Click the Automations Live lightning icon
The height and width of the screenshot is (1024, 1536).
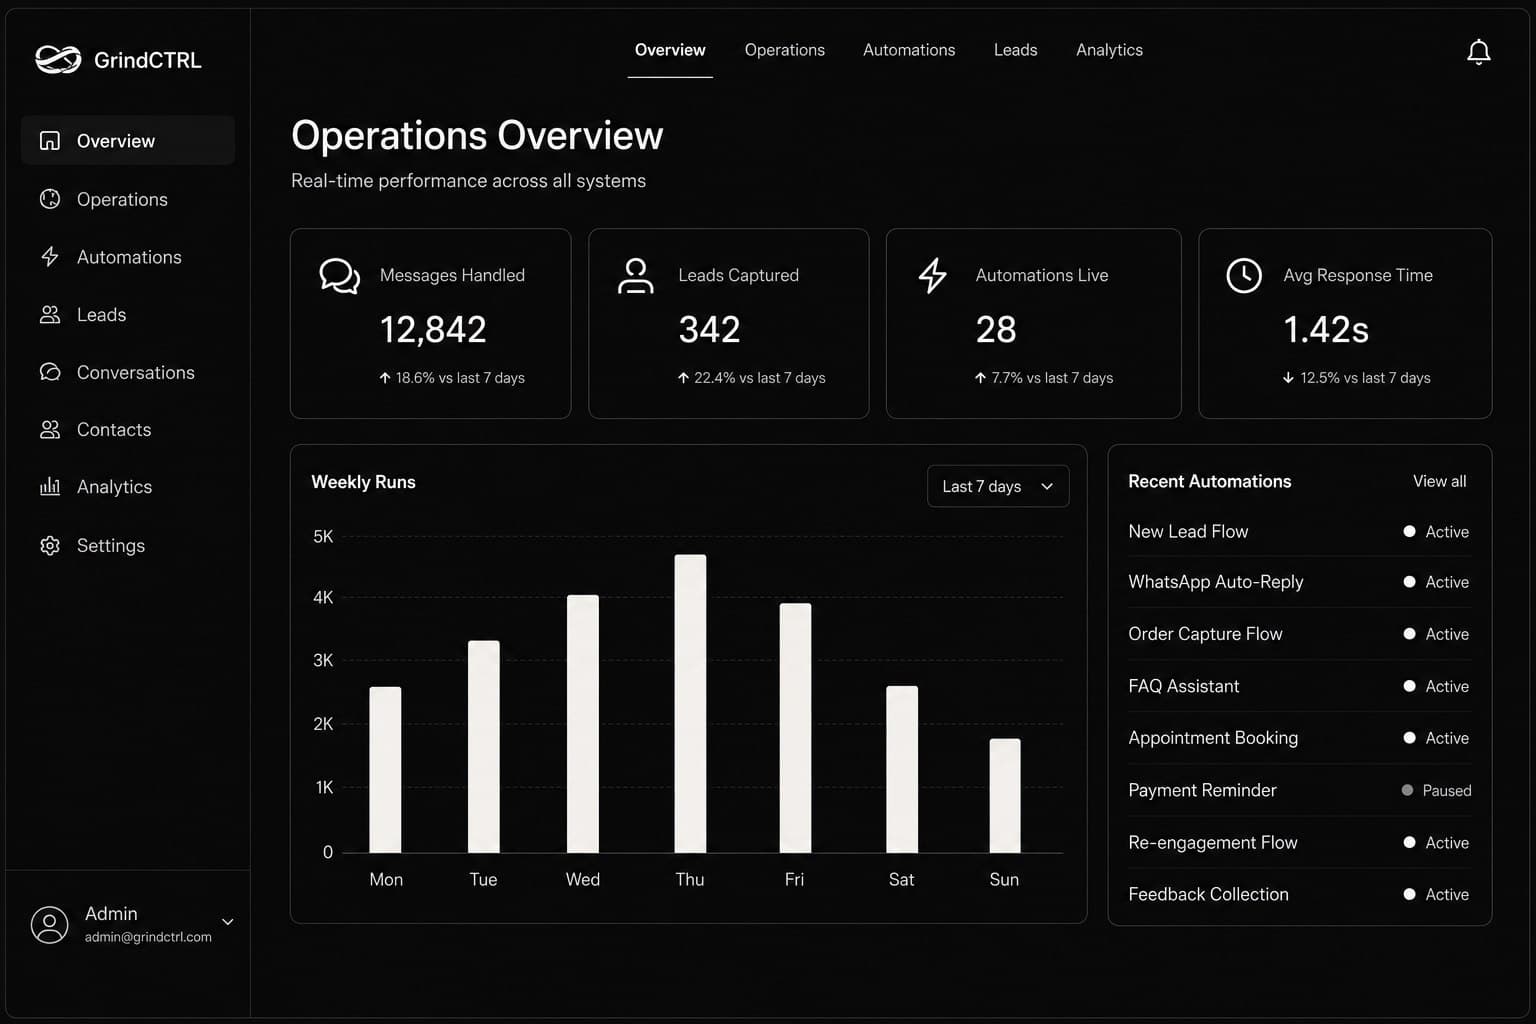click(x=933, y=276)
